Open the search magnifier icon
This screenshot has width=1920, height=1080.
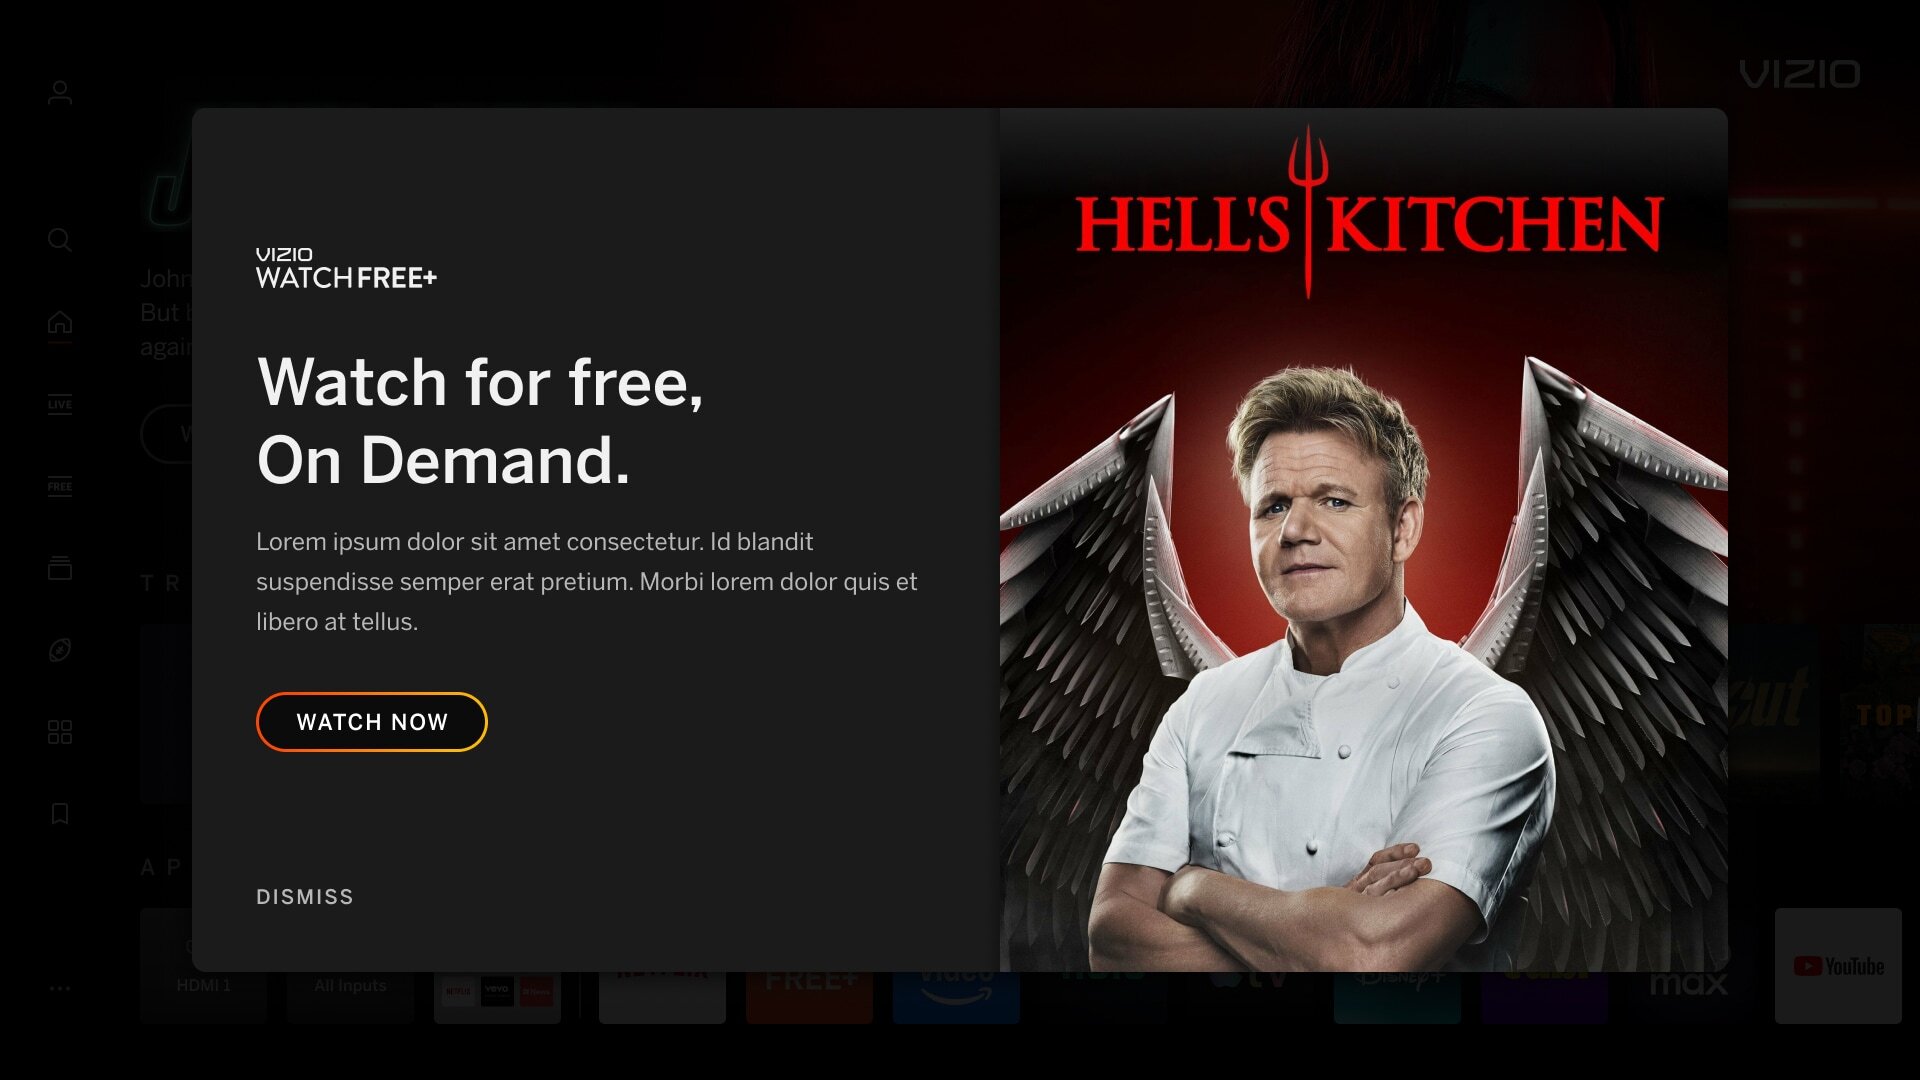pos(60,240)
